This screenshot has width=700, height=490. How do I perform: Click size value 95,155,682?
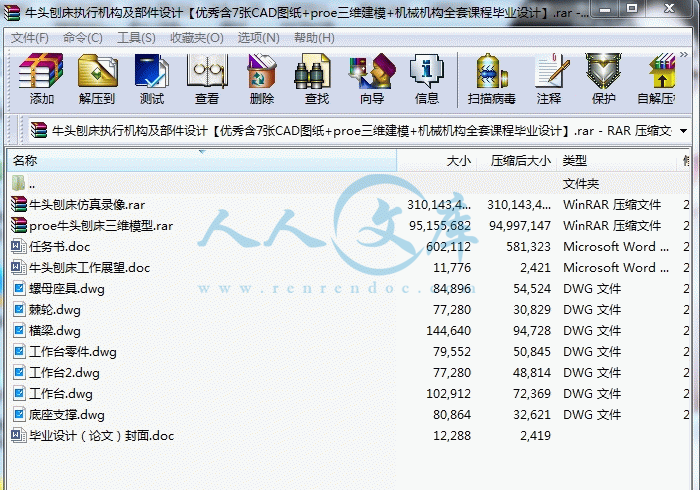[x=440, y=225]
